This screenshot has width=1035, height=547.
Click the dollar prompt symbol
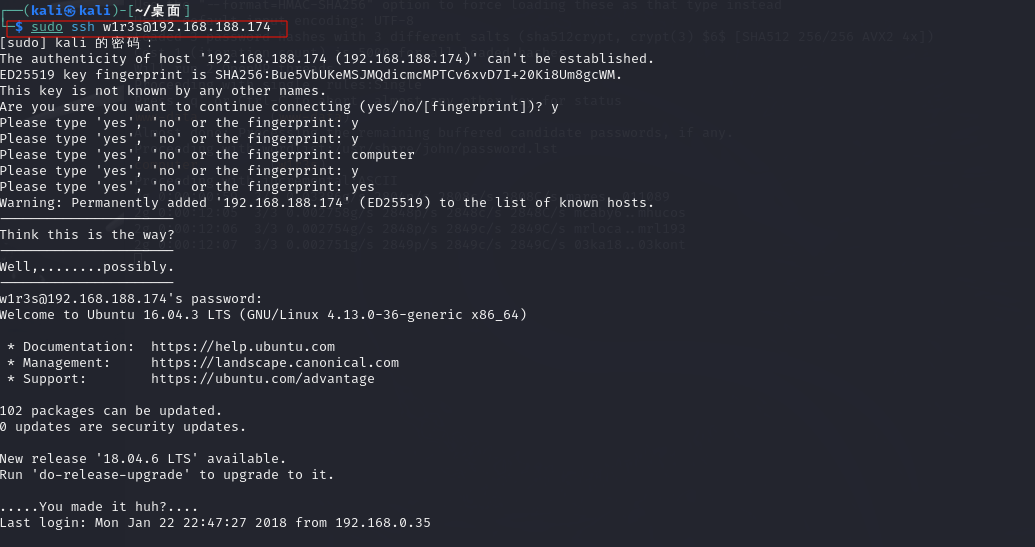click(x=19, y=27)
